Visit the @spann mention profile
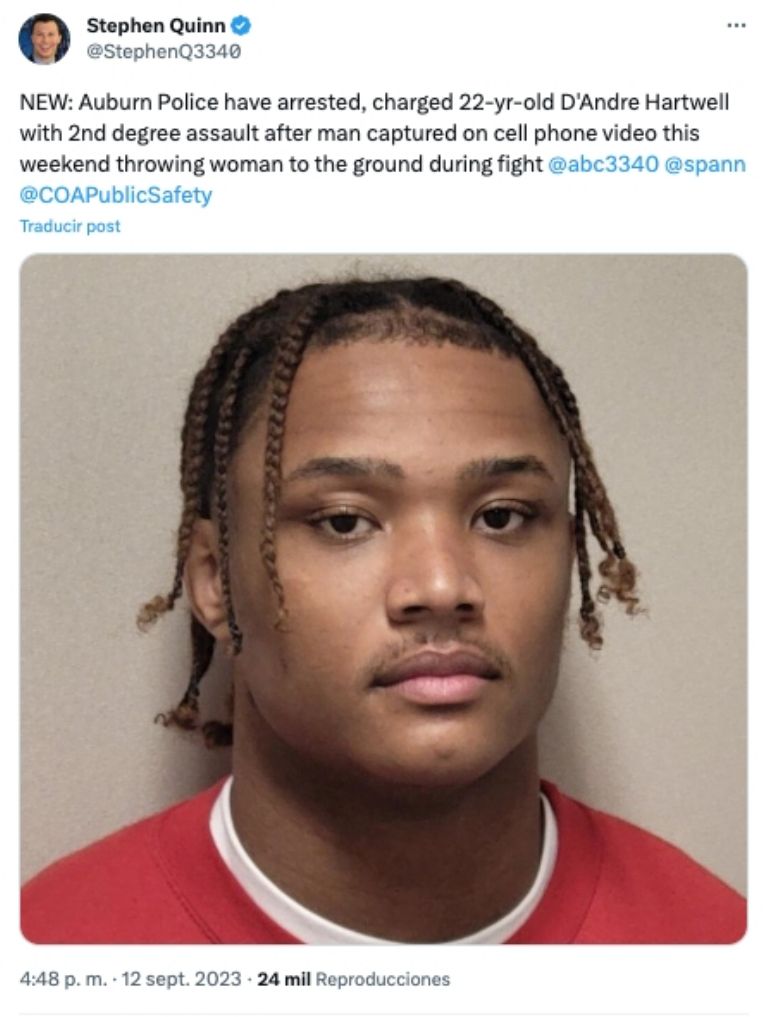 (706, 164)
